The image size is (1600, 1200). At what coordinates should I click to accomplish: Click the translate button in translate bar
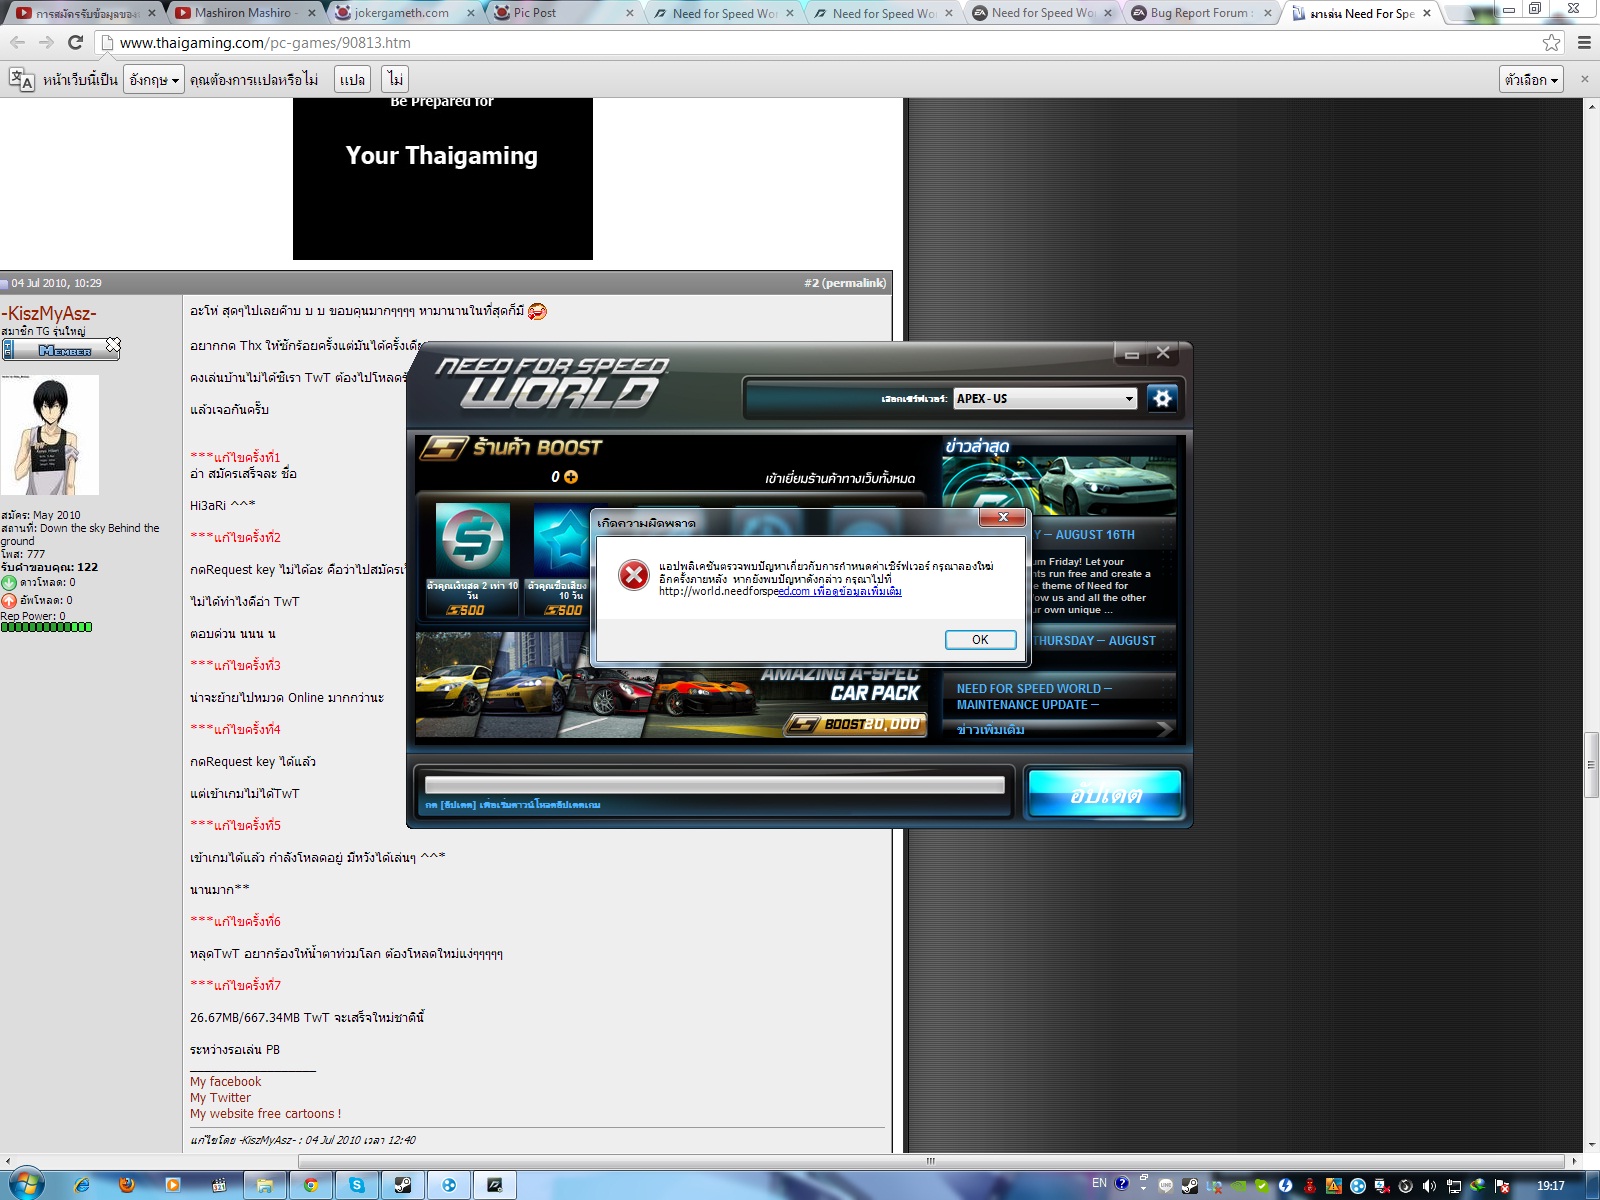pos(352,80)
